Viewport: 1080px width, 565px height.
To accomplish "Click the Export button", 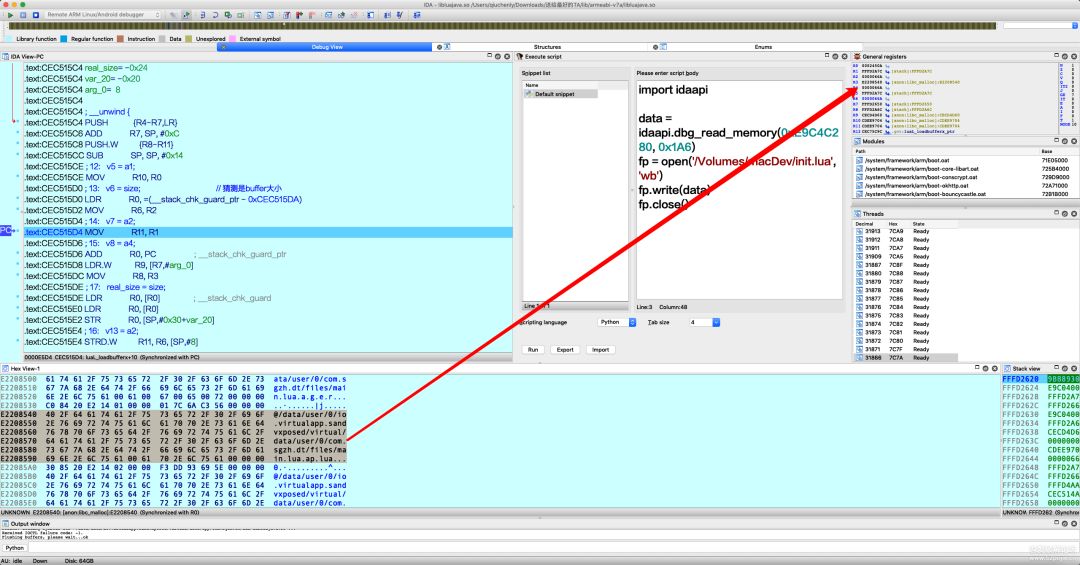I will tap(565, 350).
